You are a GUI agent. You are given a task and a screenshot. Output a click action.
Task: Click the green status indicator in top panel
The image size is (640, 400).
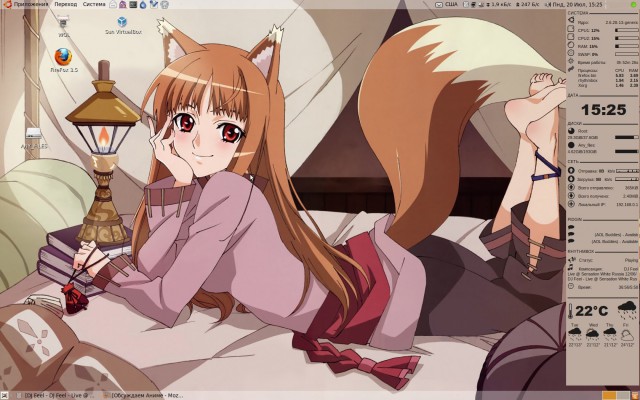point(633,5)
